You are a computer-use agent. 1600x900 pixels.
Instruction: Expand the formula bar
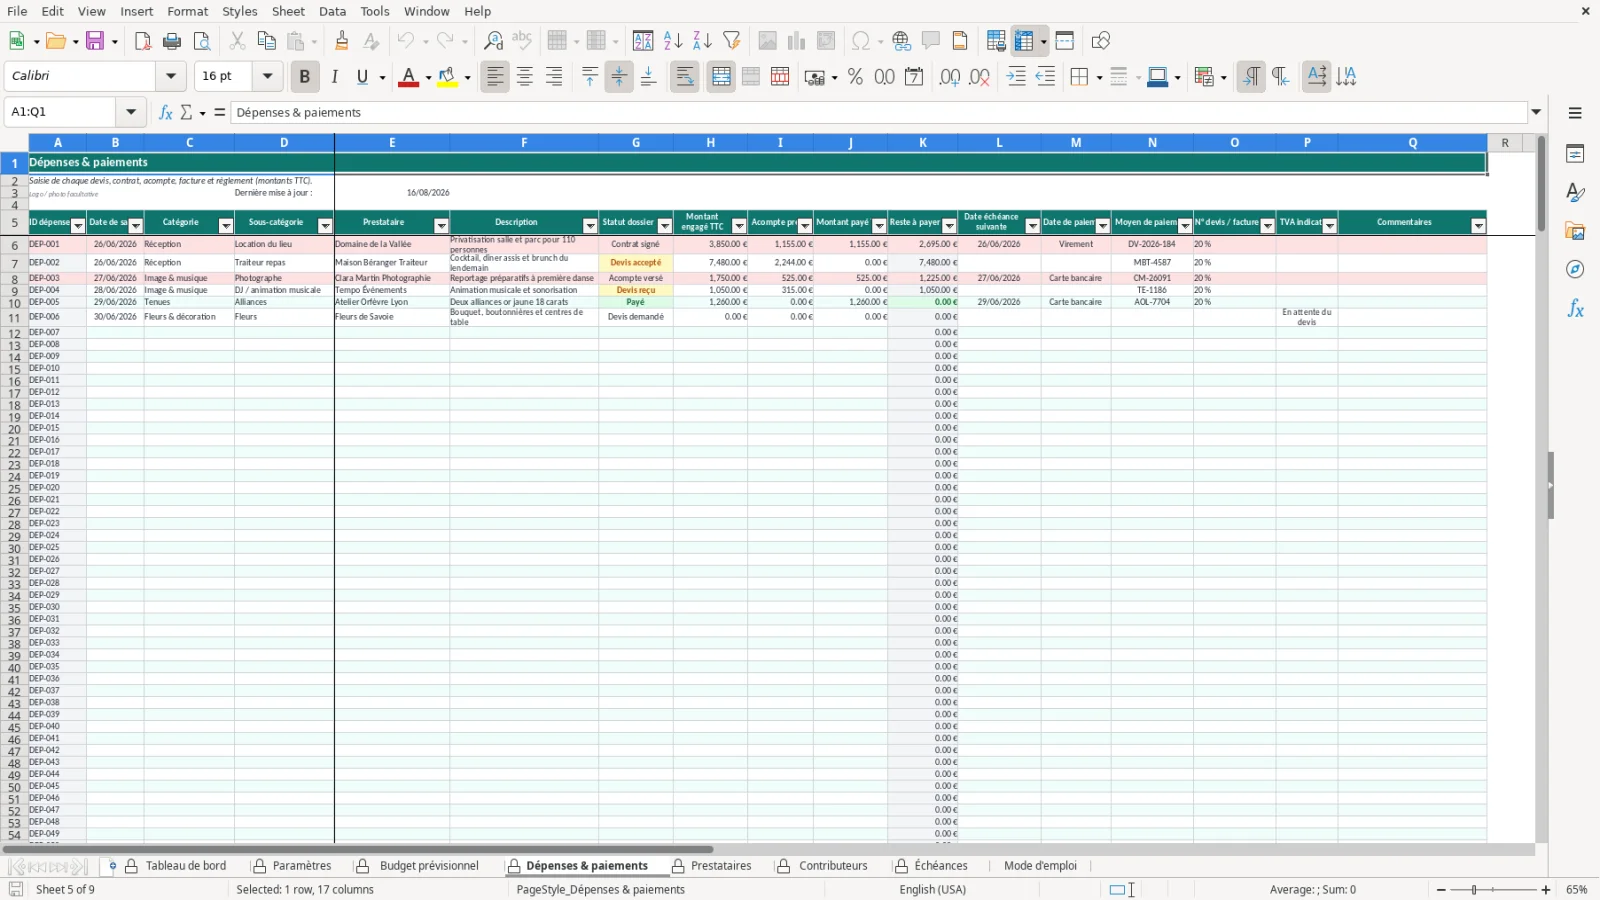click(1537, 112)
